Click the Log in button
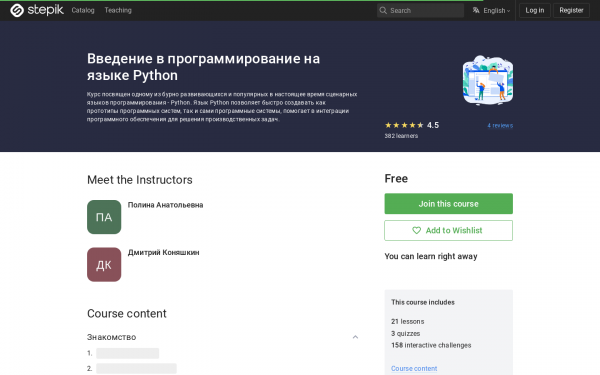 point(535,10)
